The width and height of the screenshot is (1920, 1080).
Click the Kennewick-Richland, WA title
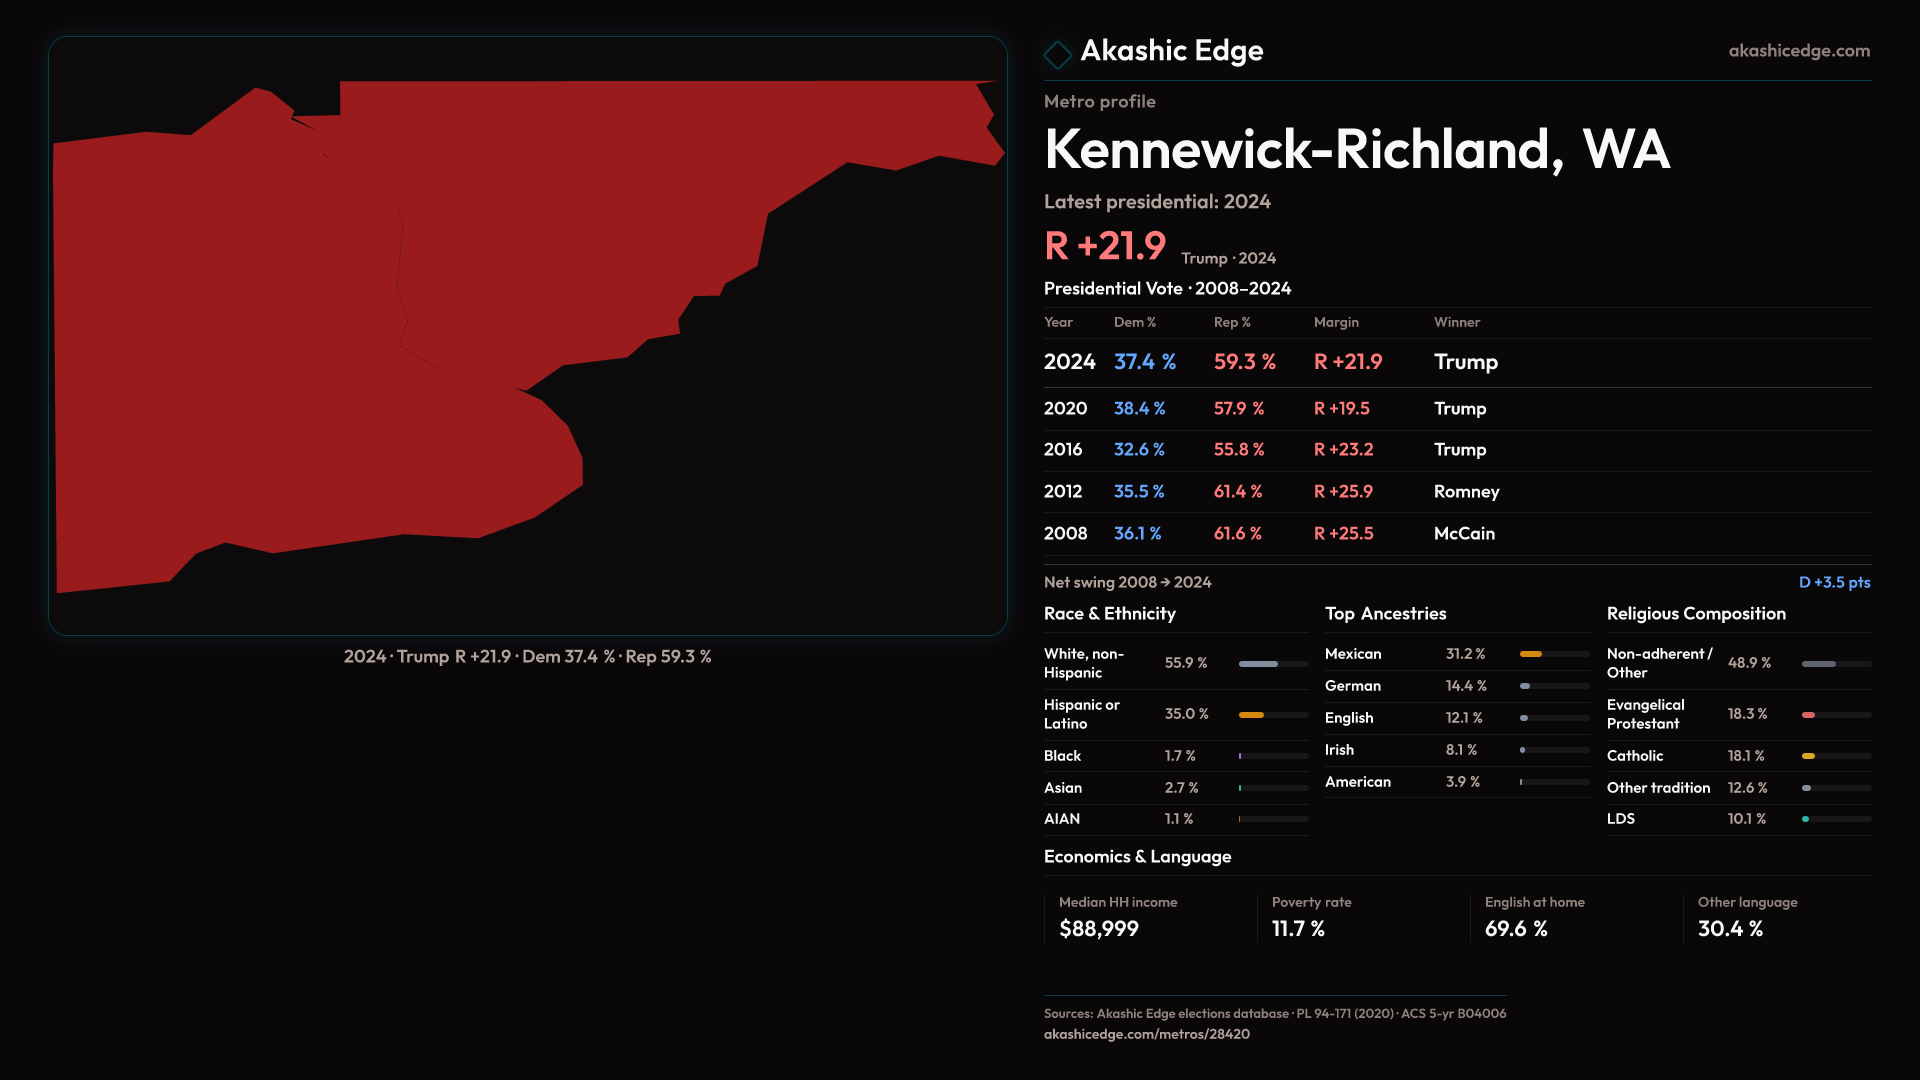pos(1356,150)
